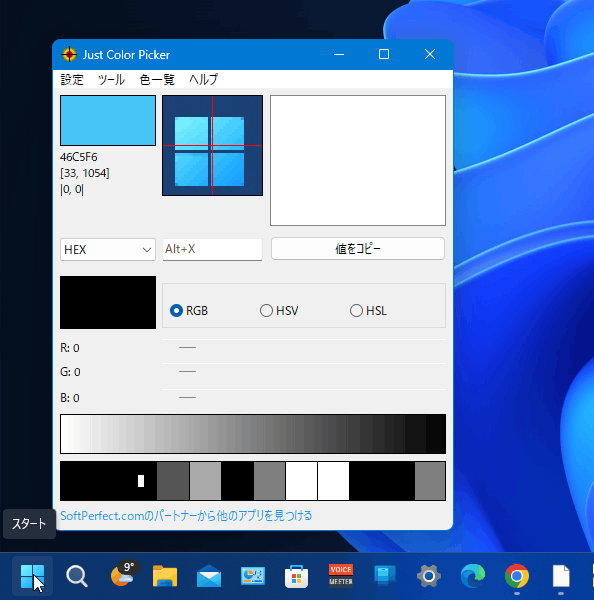
Task: Click the 値をコピー button
Action: 358,249
